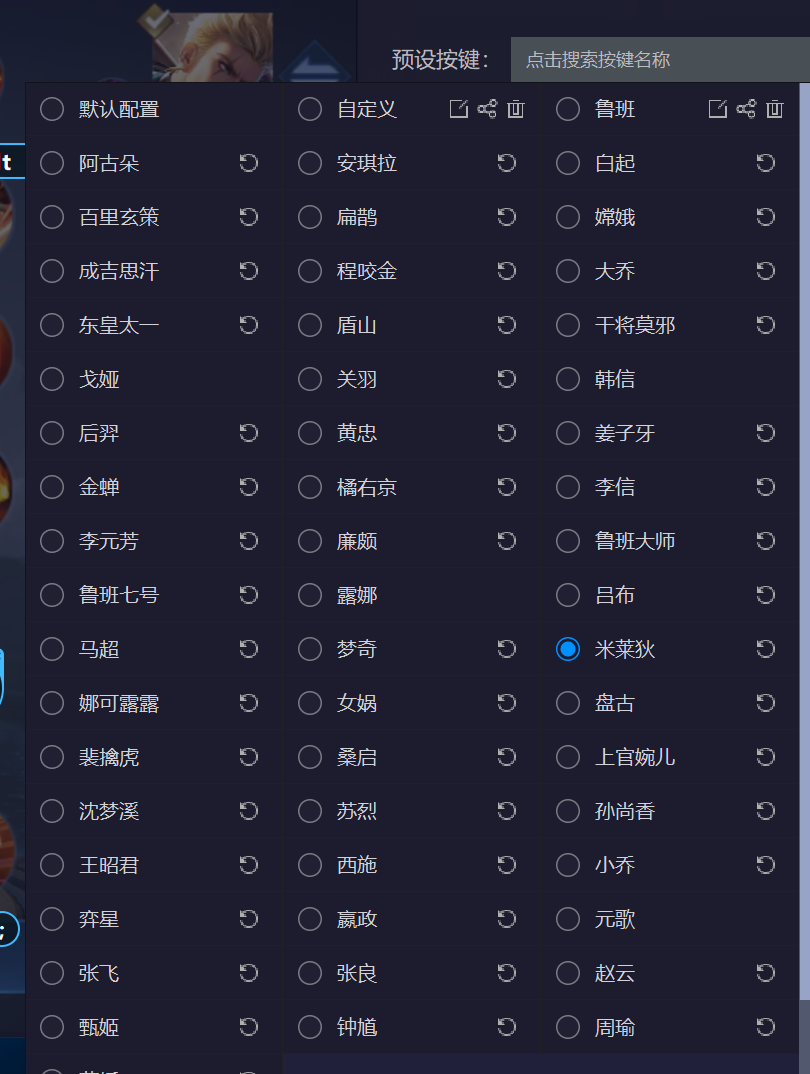Select the 吕布 radio button
Viewport: 810px width, 1074px height.
coord(568,595)
